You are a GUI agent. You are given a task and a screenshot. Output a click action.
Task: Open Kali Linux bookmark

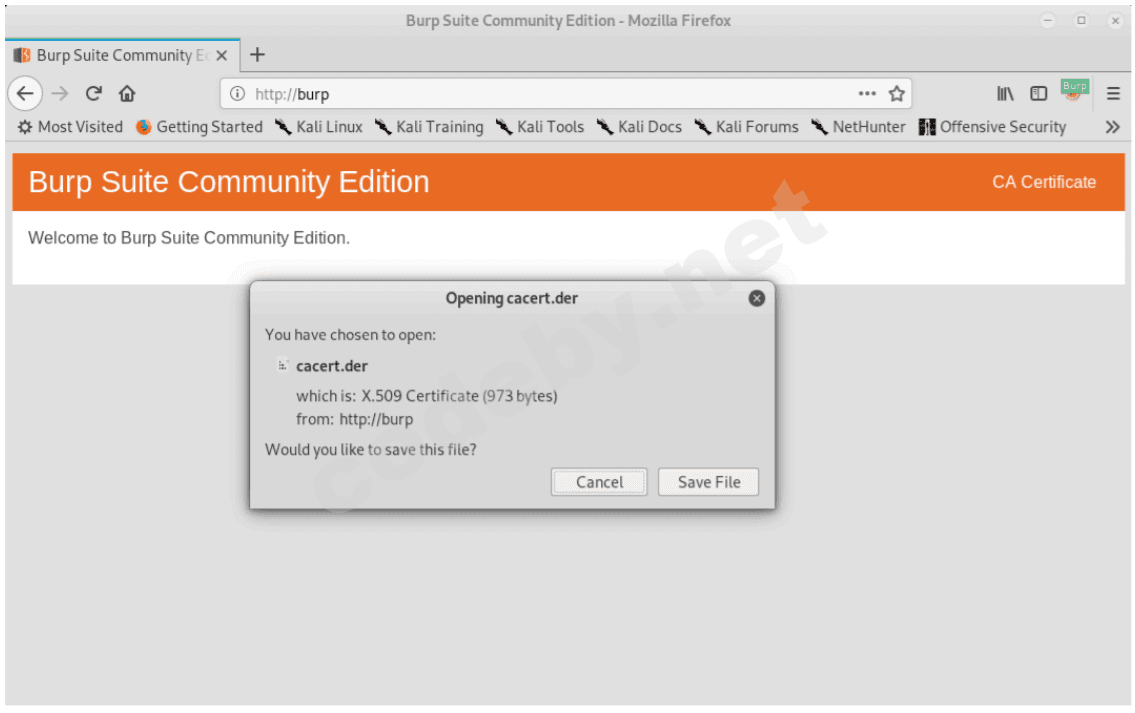(x=318, y=127)
